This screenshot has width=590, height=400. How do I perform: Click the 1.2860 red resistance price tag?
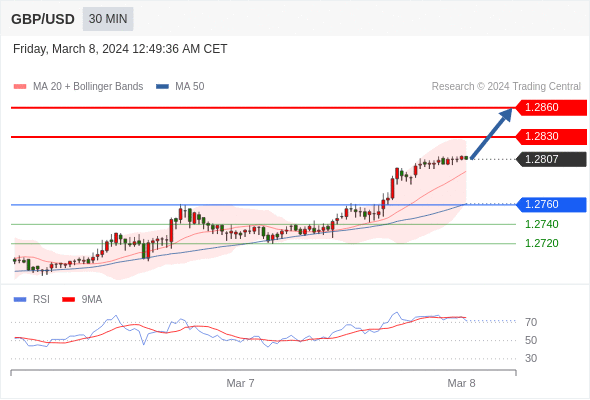tap(551, 108)
